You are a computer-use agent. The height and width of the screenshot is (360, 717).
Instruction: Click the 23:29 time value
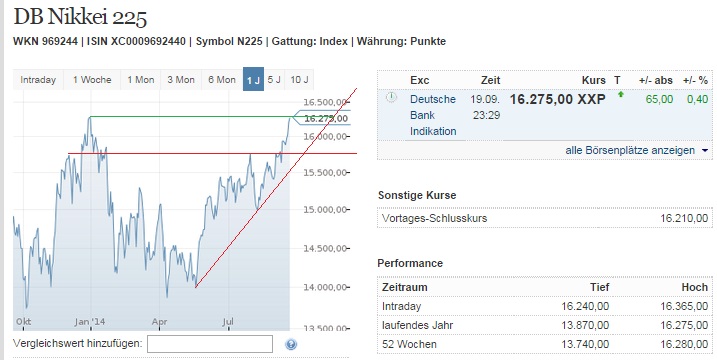pyautogui.click(x=486, y=115)
